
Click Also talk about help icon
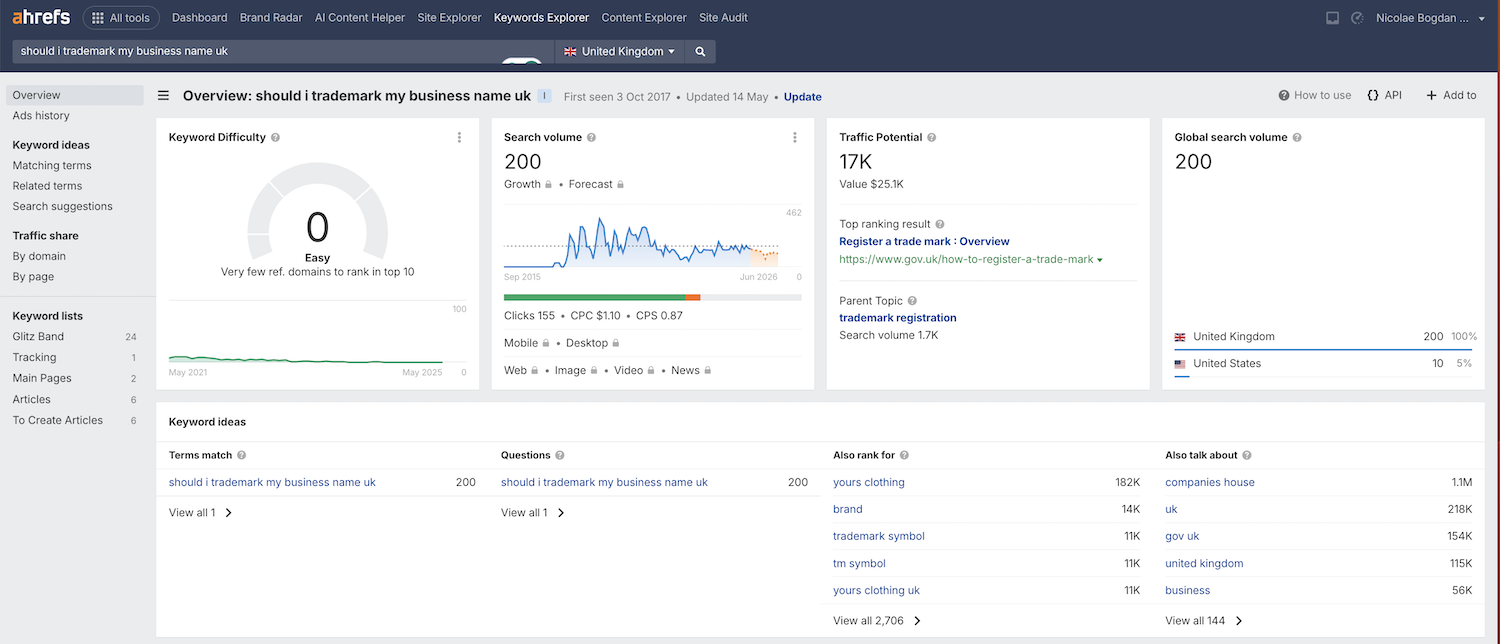tap(1247, 455)
